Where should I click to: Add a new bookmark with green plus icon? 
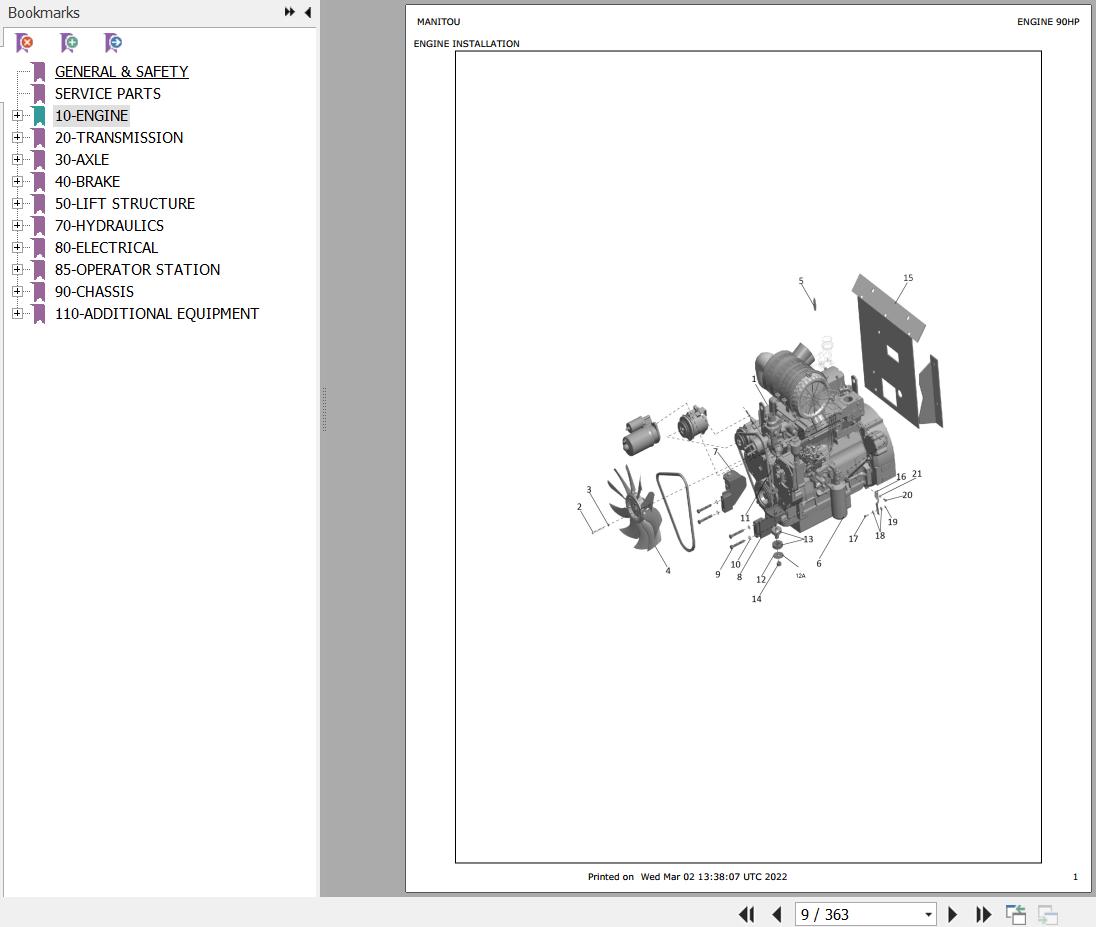(68, 43)
